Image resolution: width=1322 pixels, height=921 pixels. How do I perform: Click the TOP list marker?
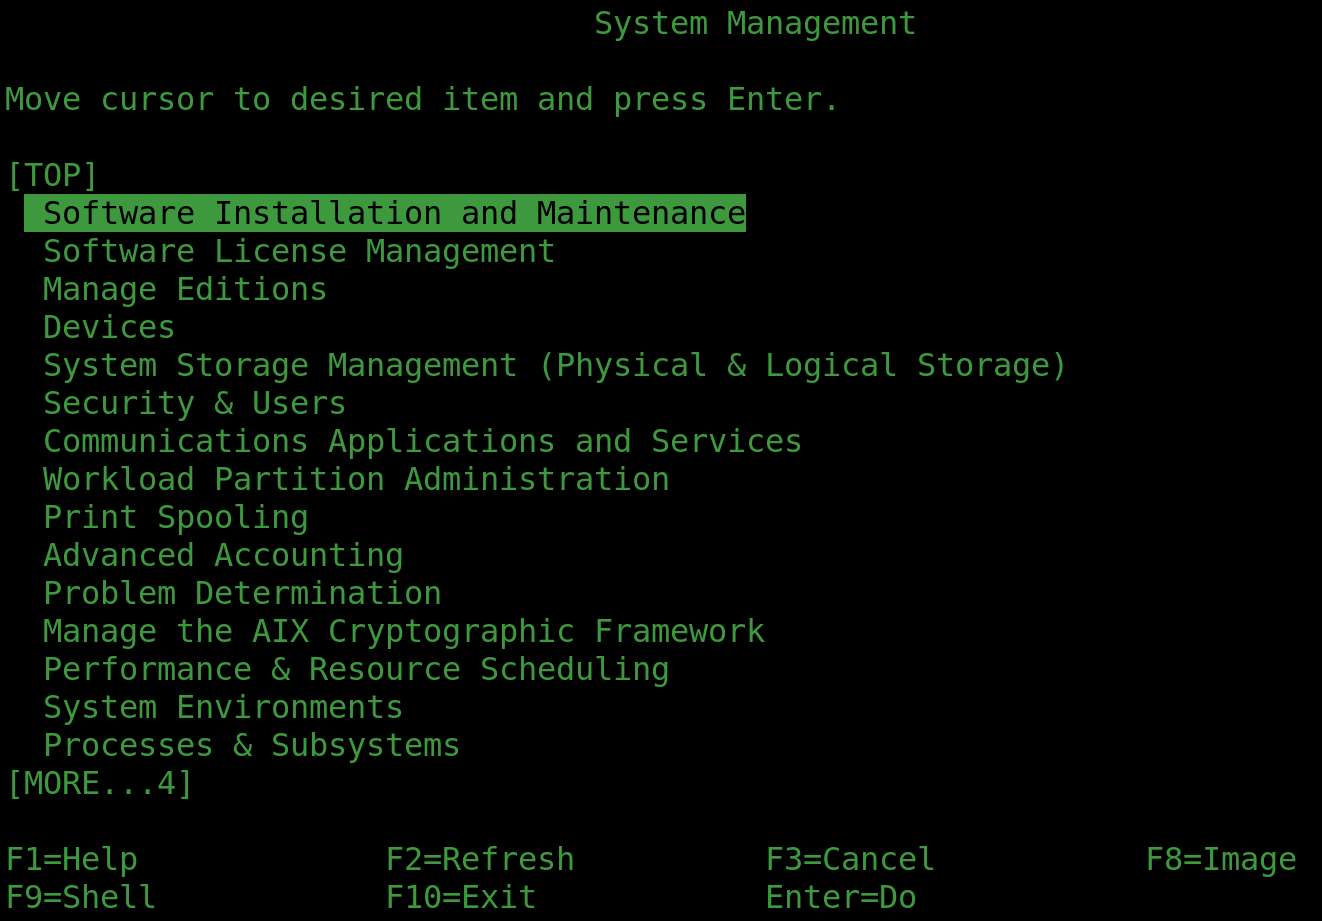pyautogui.click(x=51, y=174)
